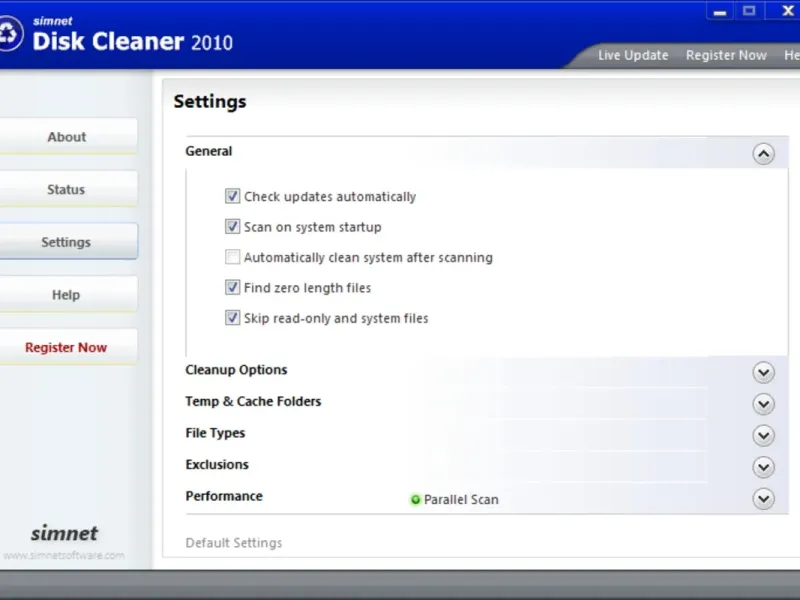
Task: Uncheck Scan on system startup
Action: pos(232,227)
